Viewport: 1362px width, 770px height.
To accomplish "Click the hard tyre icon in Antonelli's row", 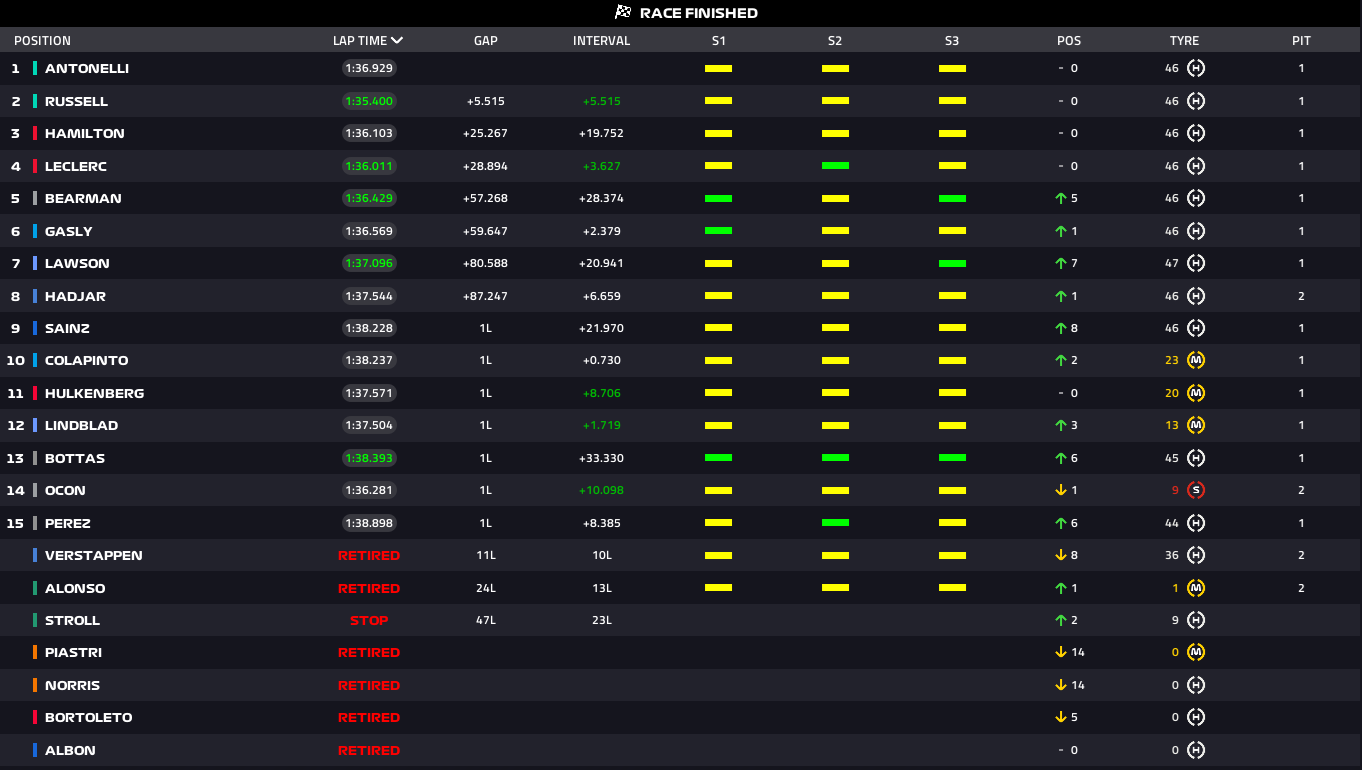I will (1195, 68).
